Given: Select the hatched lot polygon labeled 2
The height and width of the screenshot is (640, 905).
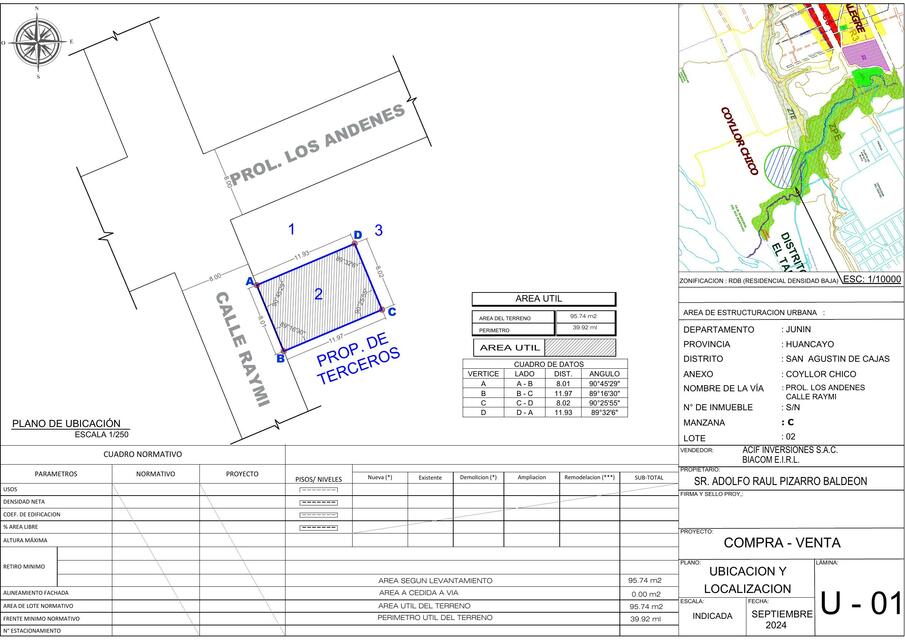Looking at the screenshot, I should tap(320, 295).
